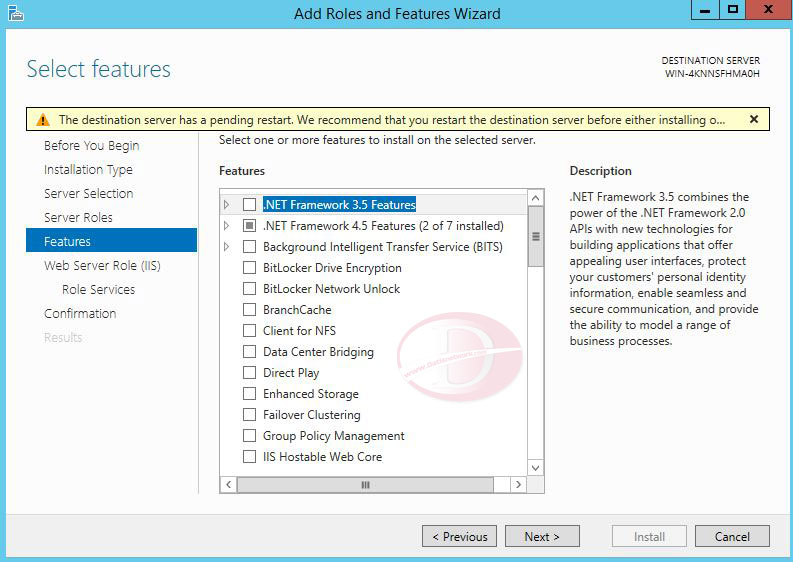Dismiss the pending restart warning banner
Screen dimensions: 793x562
click(754, 119)
